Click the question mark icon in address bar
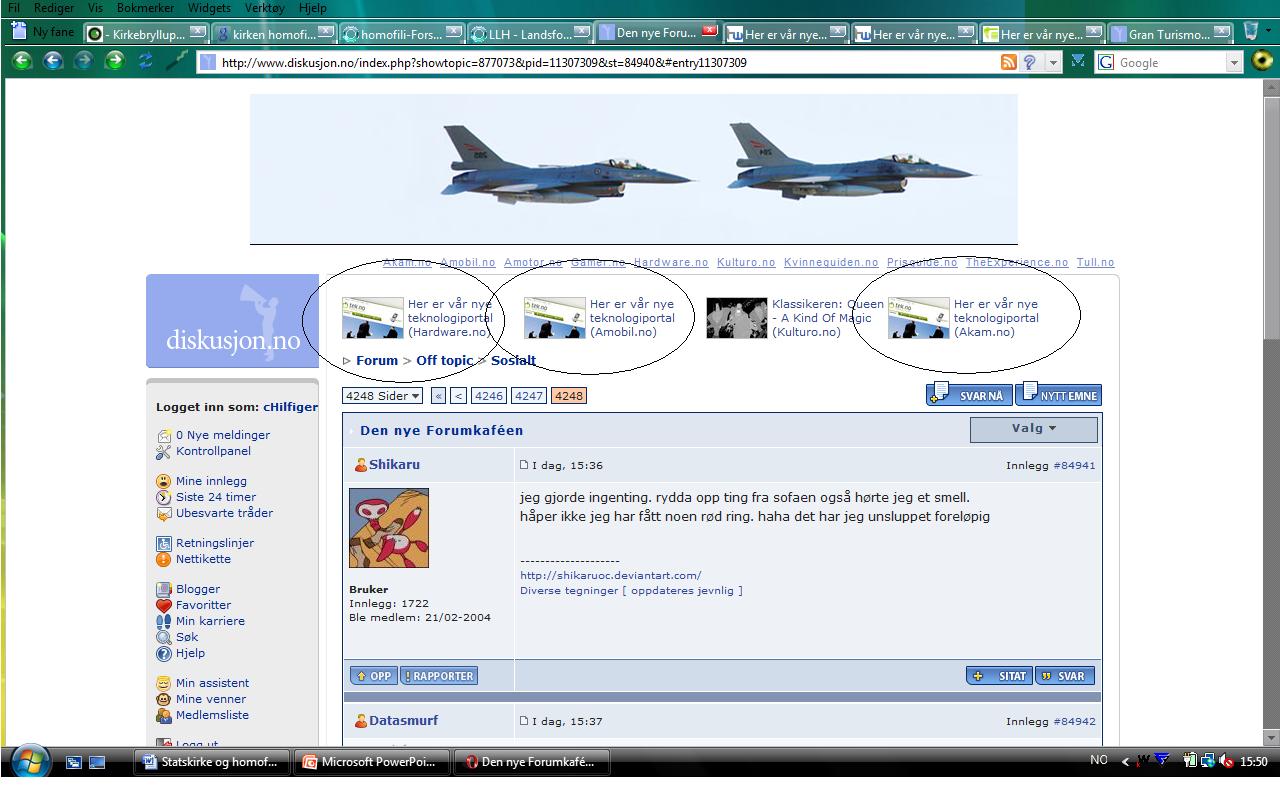1280x800 pixels. pos(1029,62)
